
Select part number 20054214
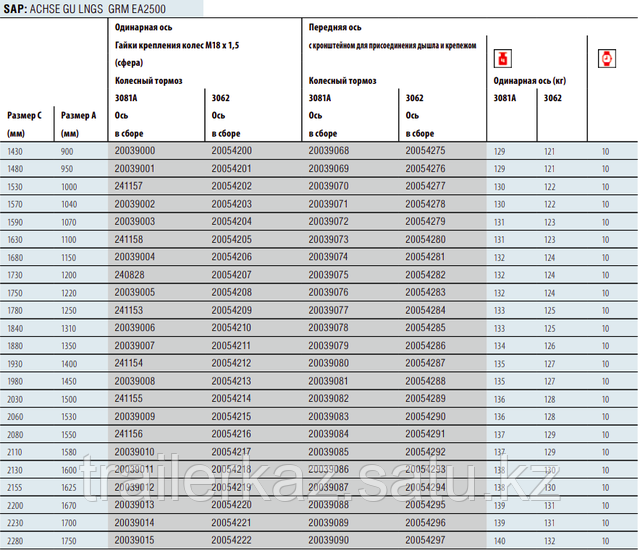click(231, 399)
